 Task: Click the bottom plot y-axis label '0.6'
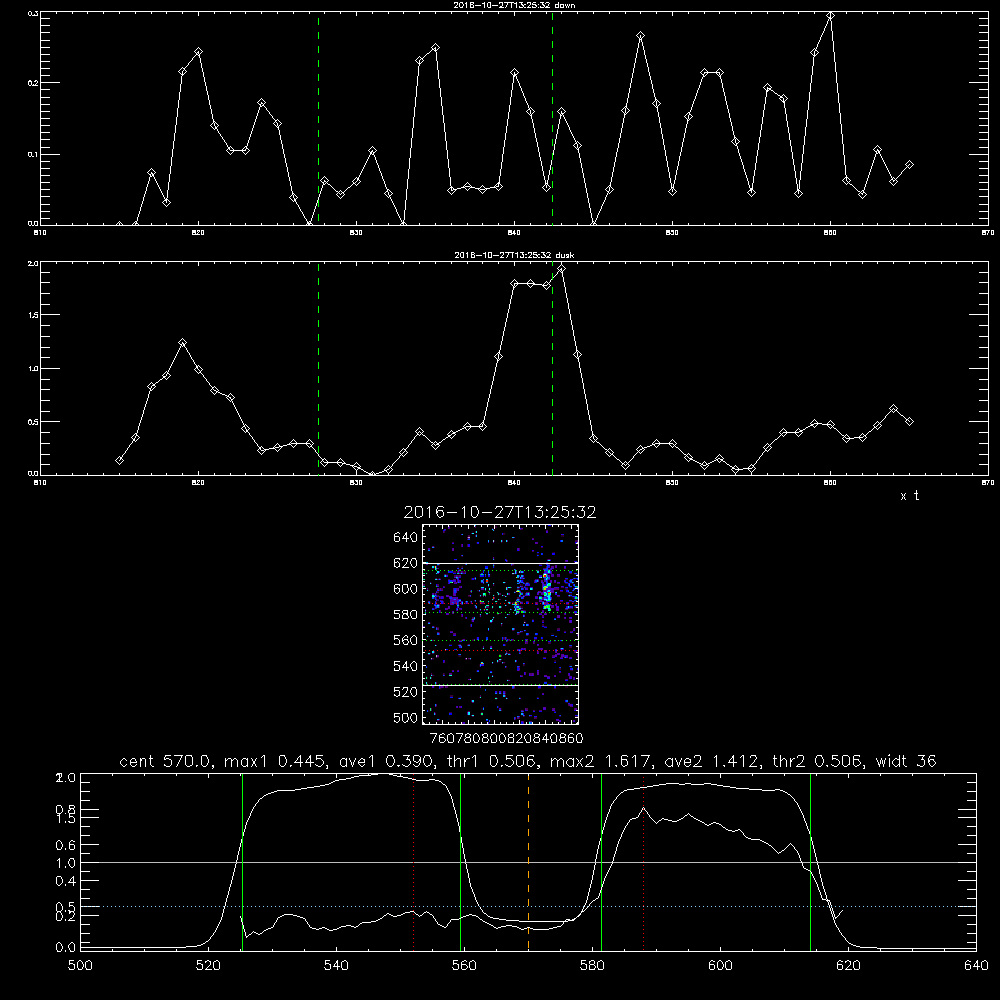point(66,845)
